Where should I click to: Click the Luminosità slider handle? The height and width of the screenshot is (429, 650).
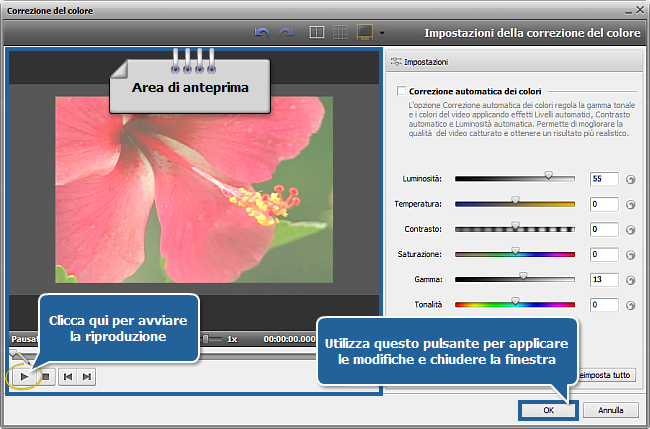[x=548, y=175]
